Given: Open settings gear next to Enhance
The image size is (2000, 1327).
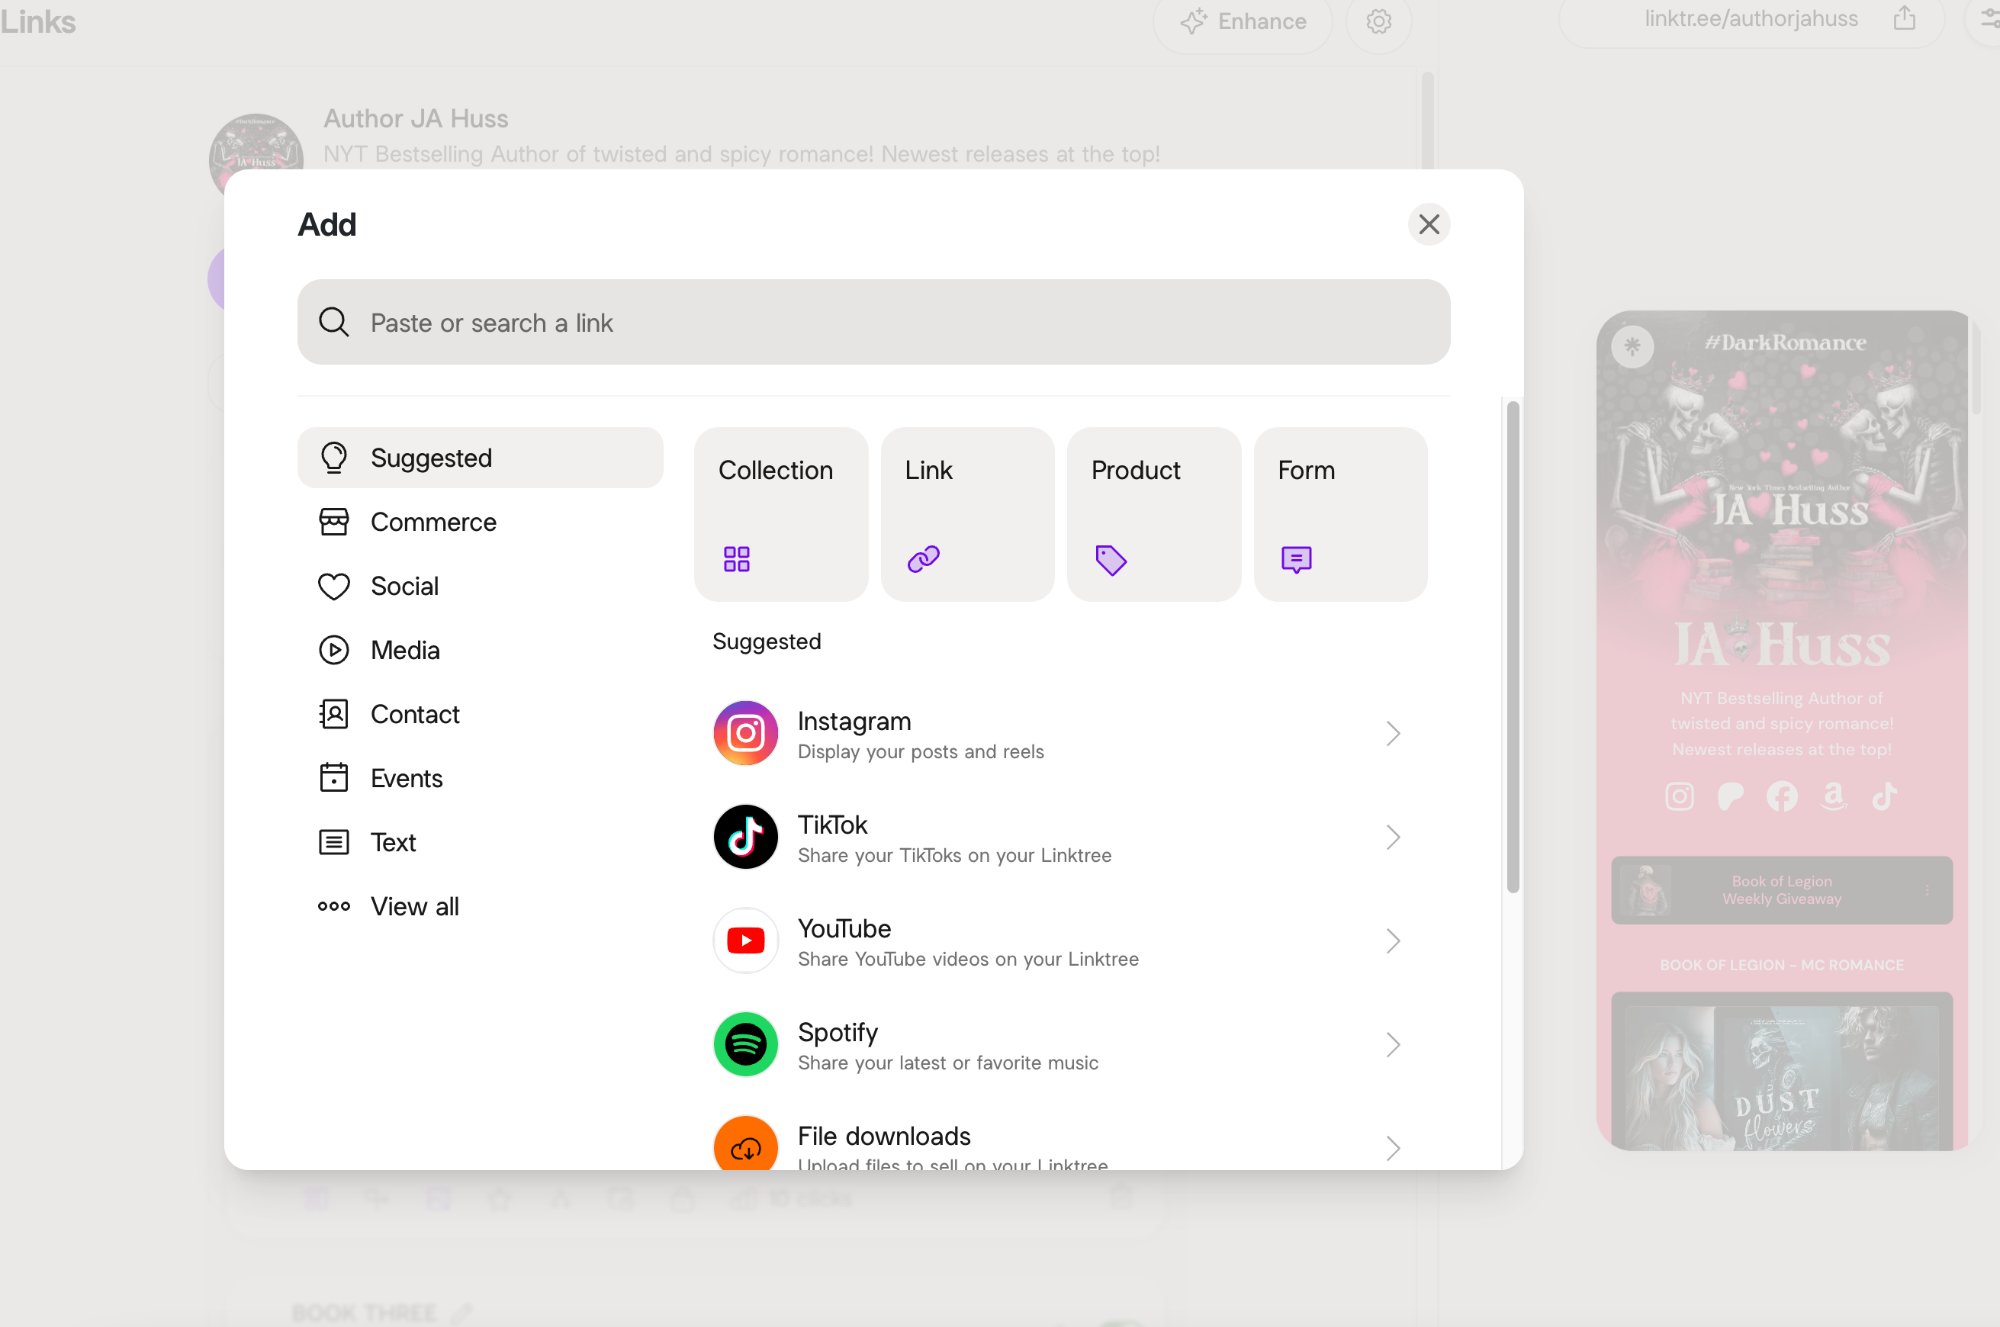Looking at the screenshot, I should pyautogui.click(x=1378, y=21).
